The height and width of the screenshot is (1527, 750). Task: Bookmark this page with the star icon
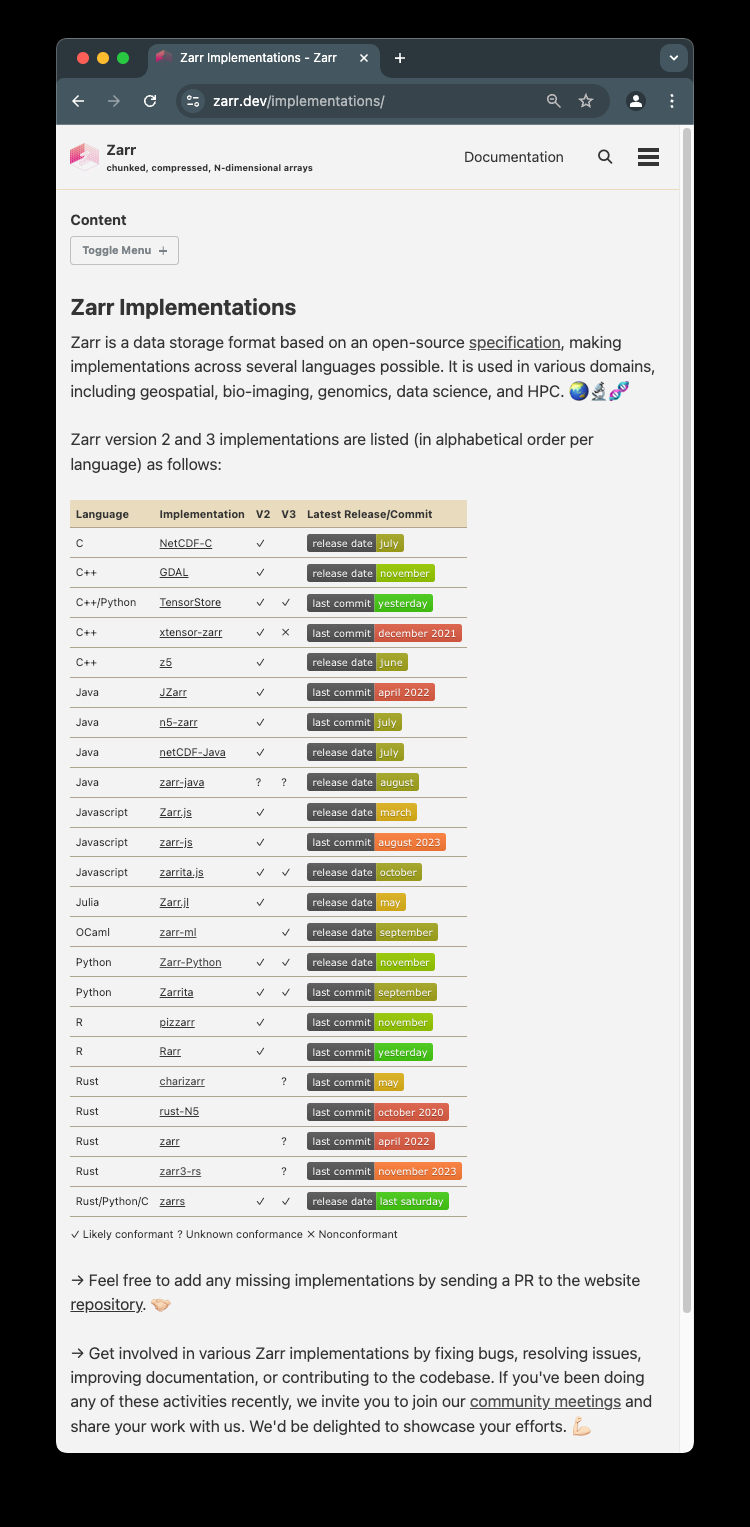[x=586, y=101]
